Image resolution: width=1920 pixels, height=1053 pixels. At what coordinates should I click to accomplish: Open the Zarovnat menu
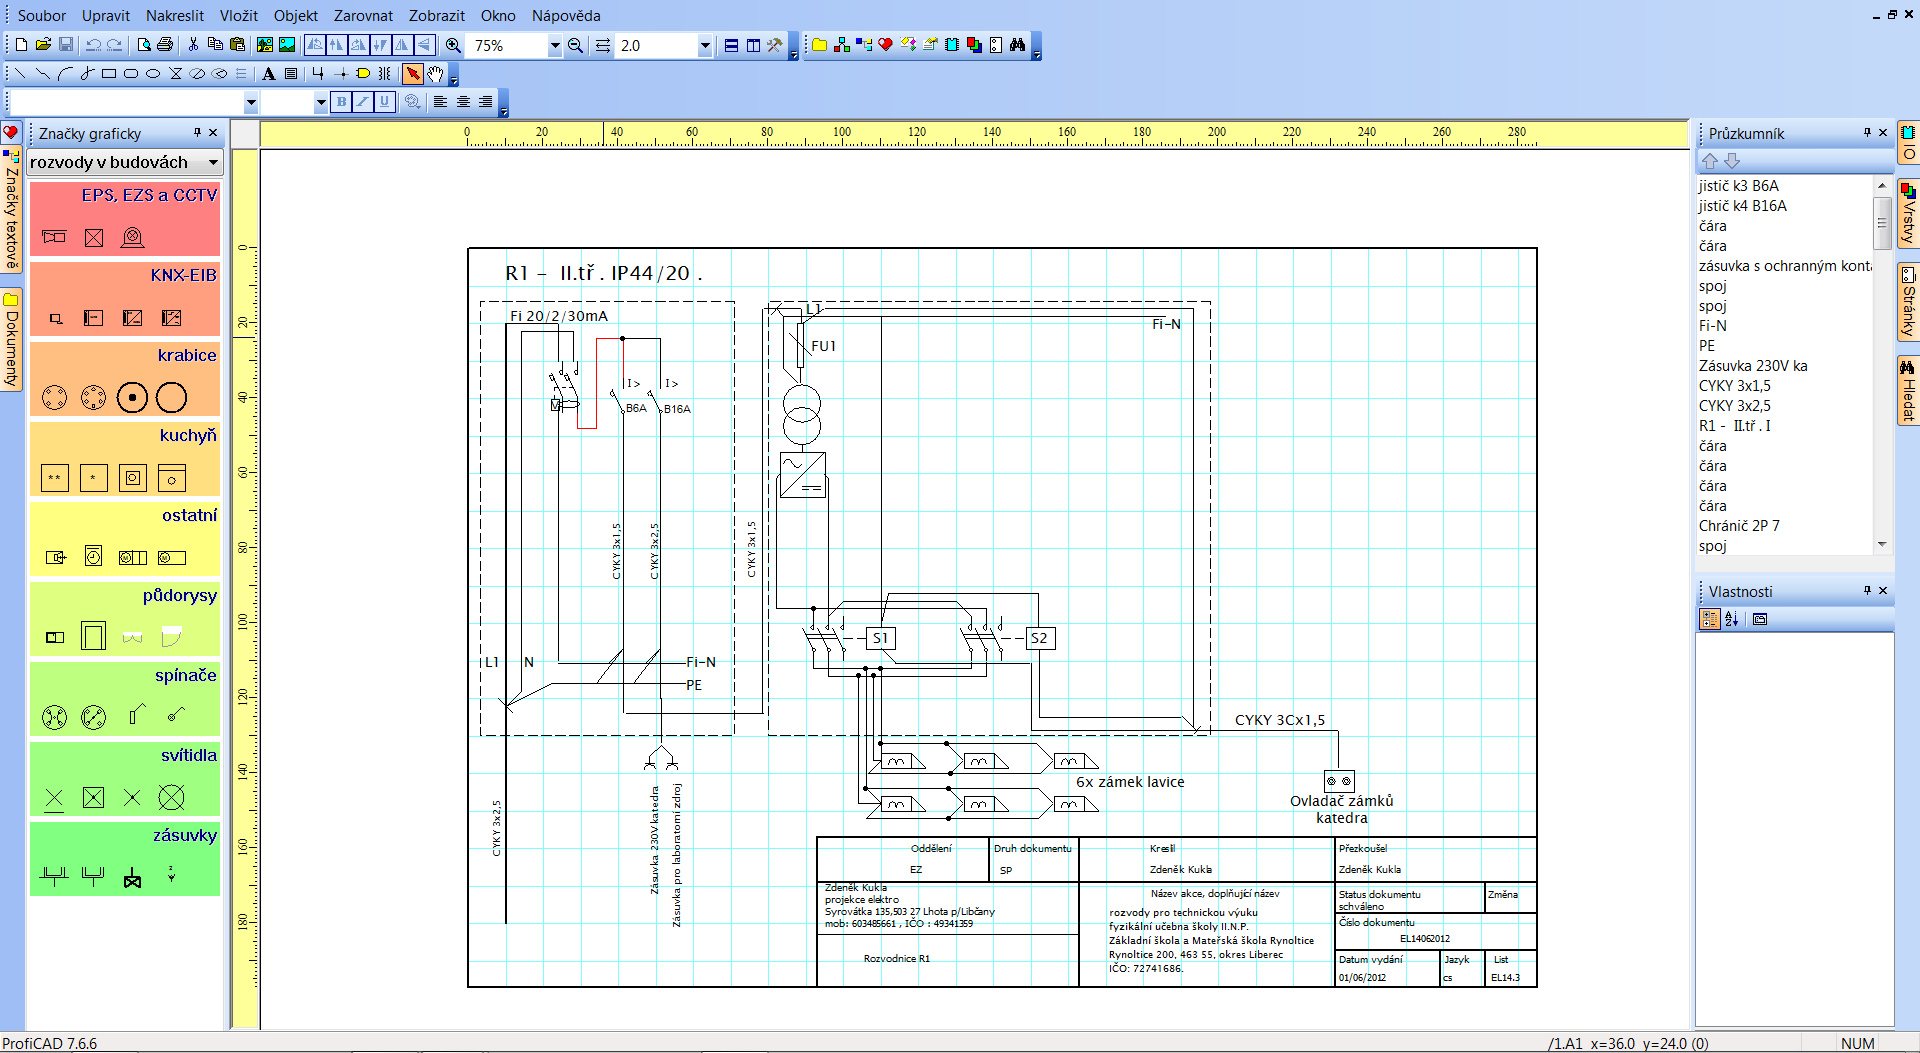pyautogui.click(x=363, y=16)
